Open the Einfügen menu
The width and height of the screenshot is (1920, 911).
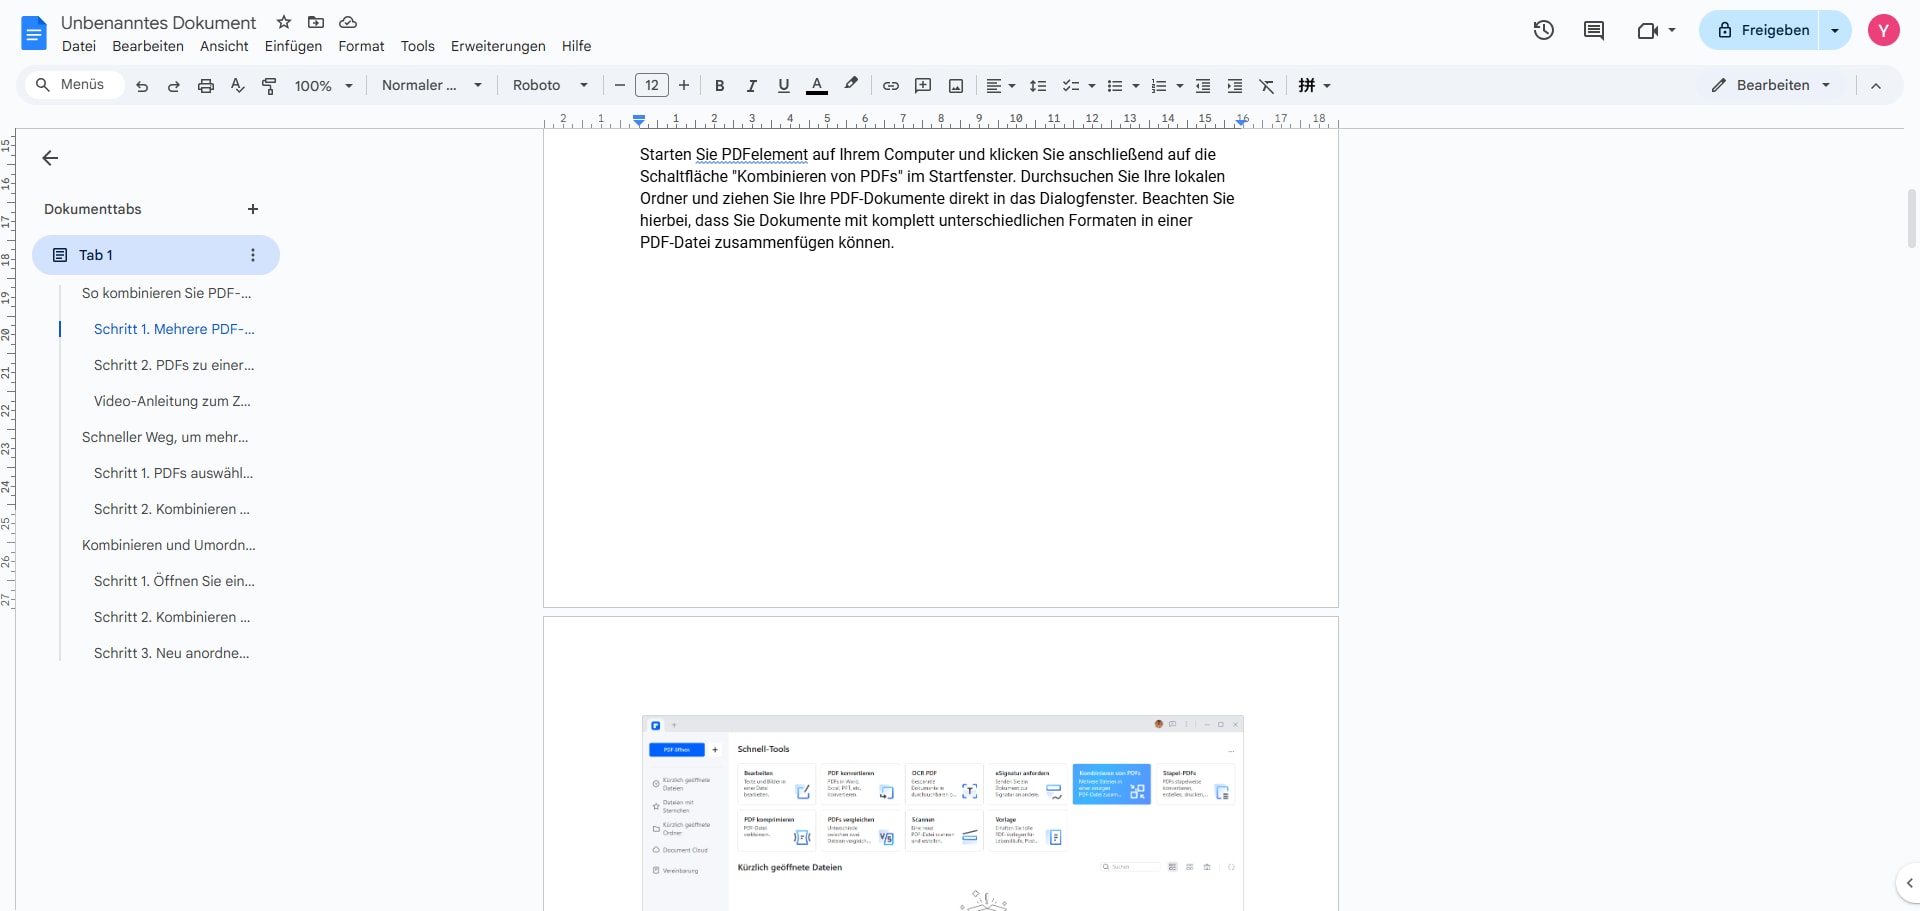coord(293,46)
